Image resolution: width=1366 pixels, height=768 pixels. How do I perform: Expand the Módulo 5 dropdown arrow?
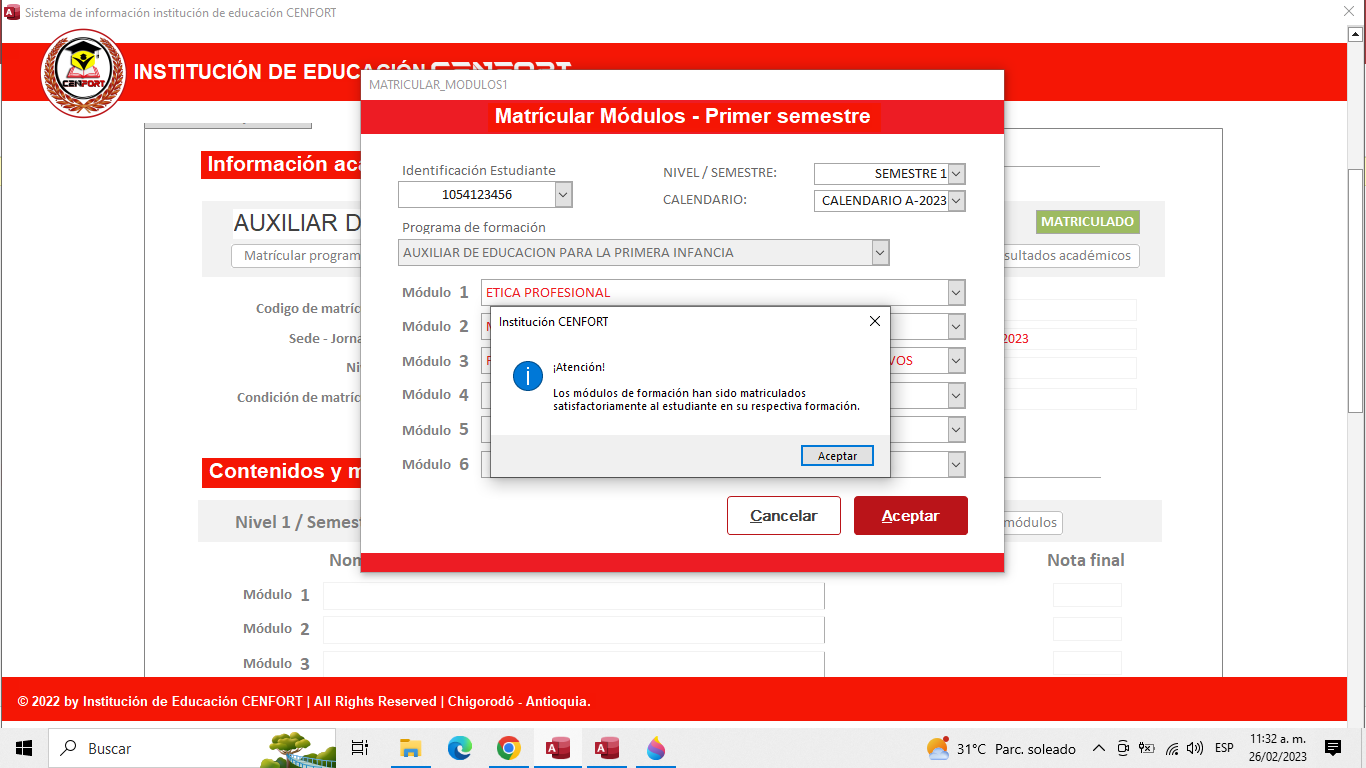click(x=956, y=430)
